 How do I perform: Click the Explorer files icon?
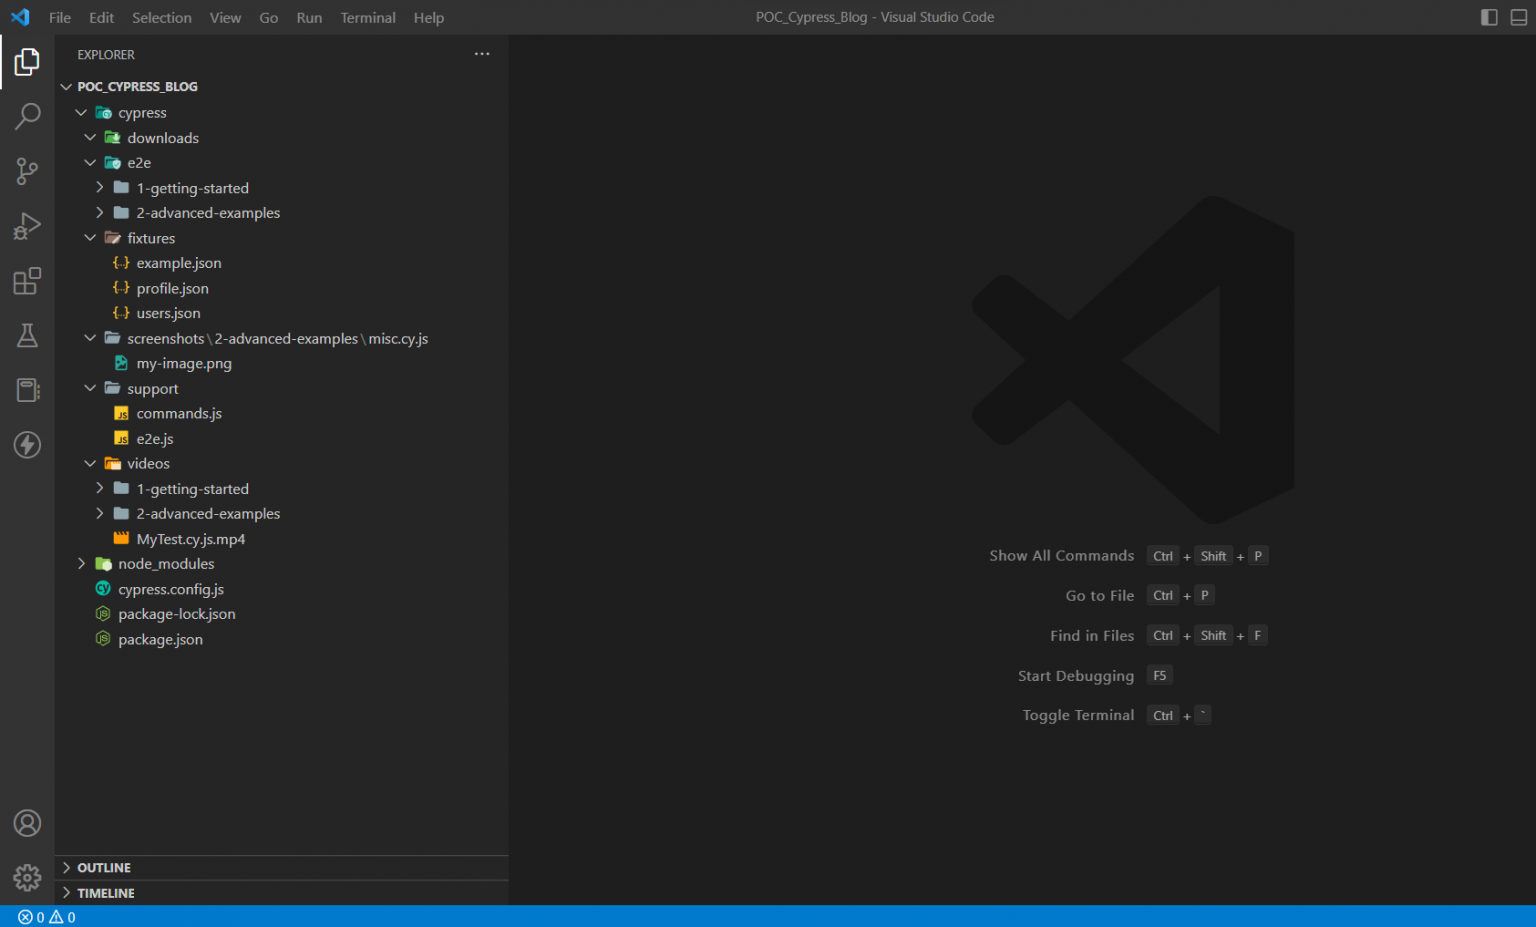(x=27, y=62)
